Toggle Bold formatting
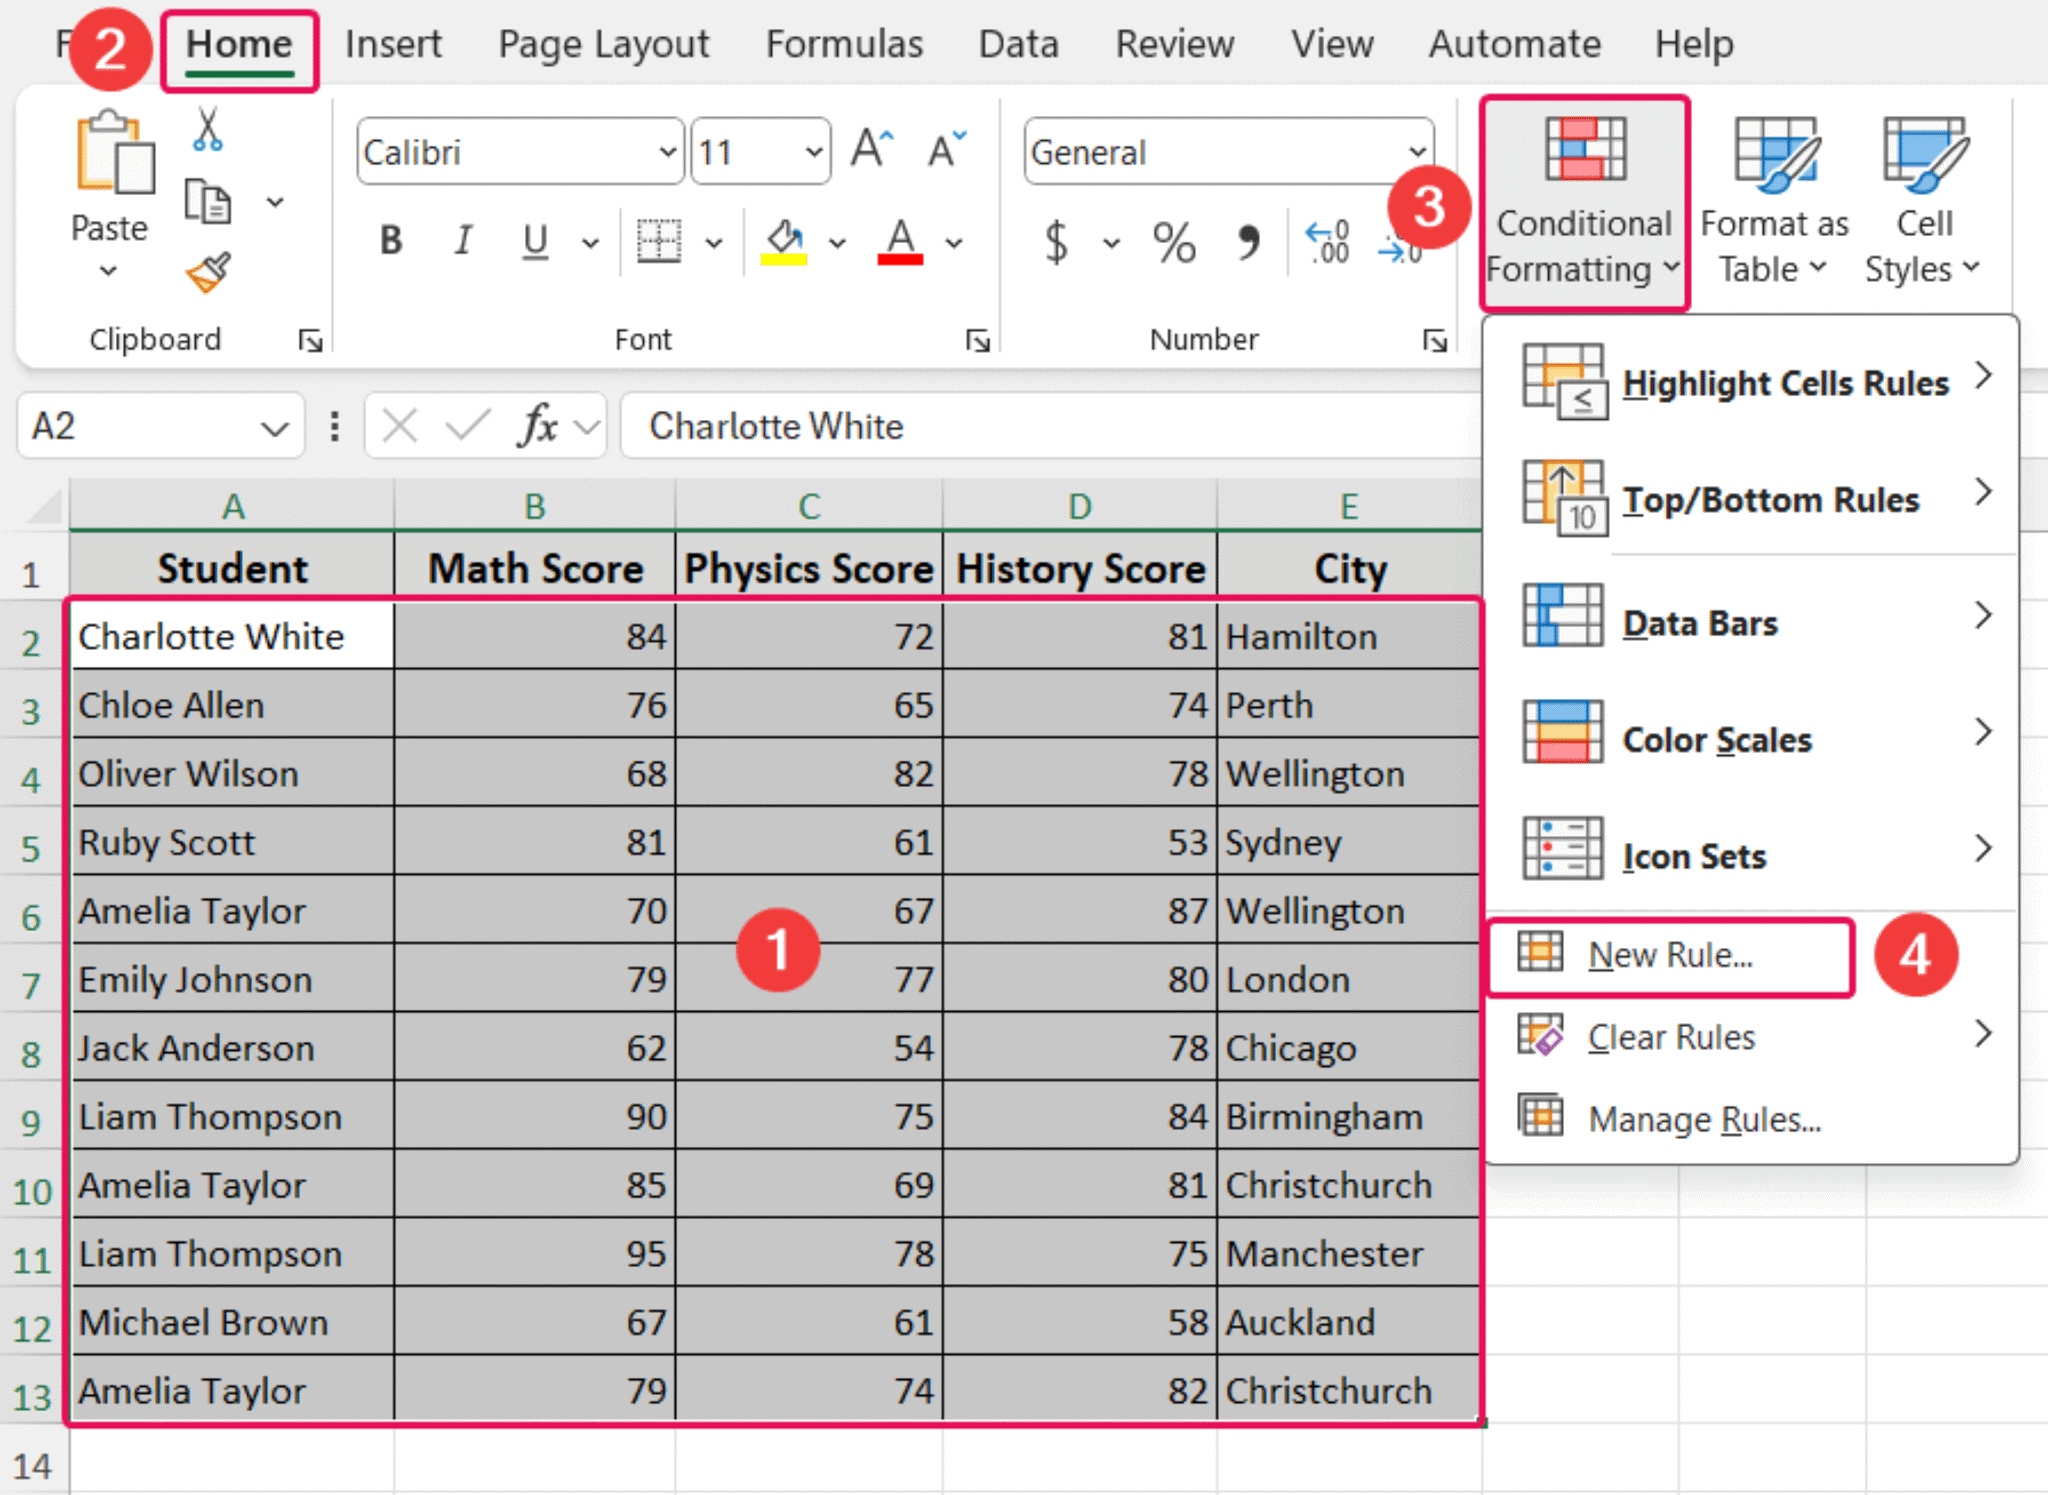 click(x=390, y=240)
